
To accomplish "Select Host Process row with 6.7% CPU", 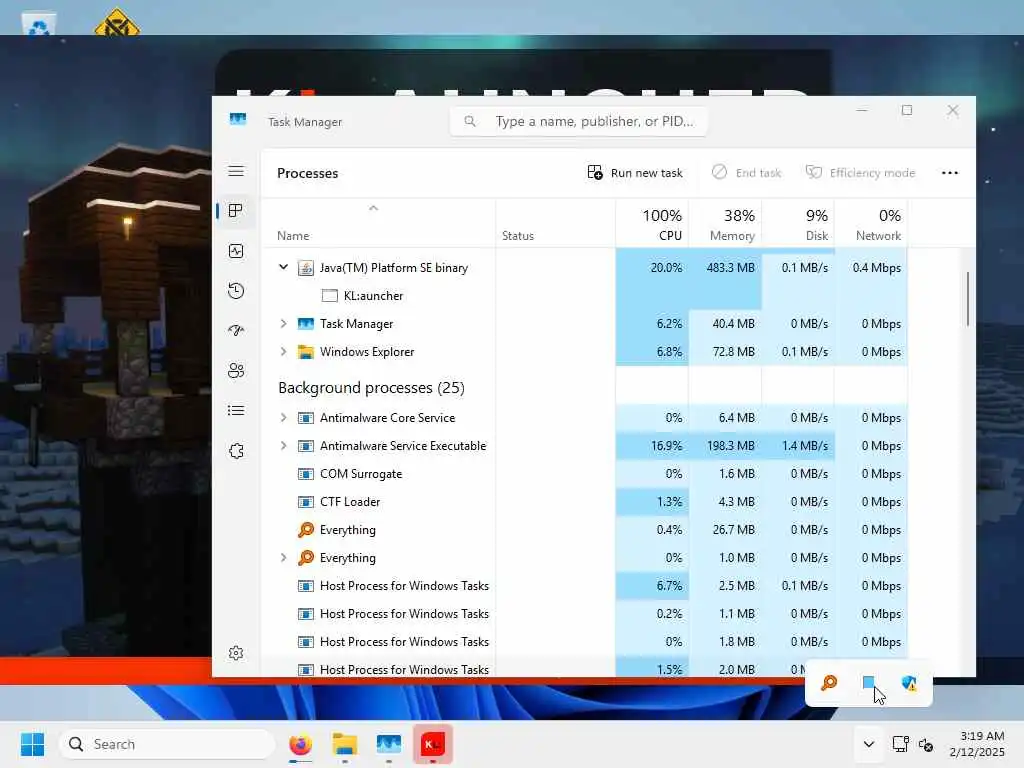I will [584, 586].
